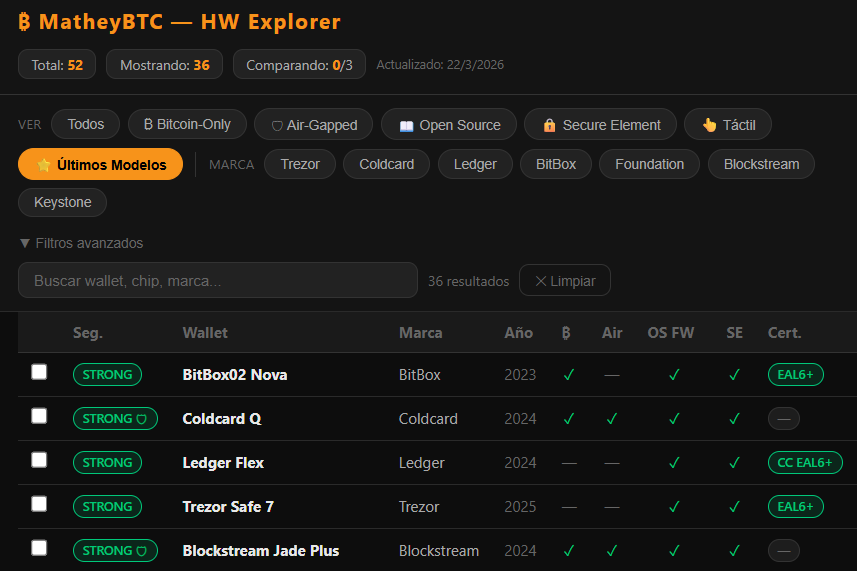Image resolution: width=857 pixels, height=571 pixels.
Task: Click the EAL6+ badge in Trezor Safe 7 row
Action: [796, 507]
